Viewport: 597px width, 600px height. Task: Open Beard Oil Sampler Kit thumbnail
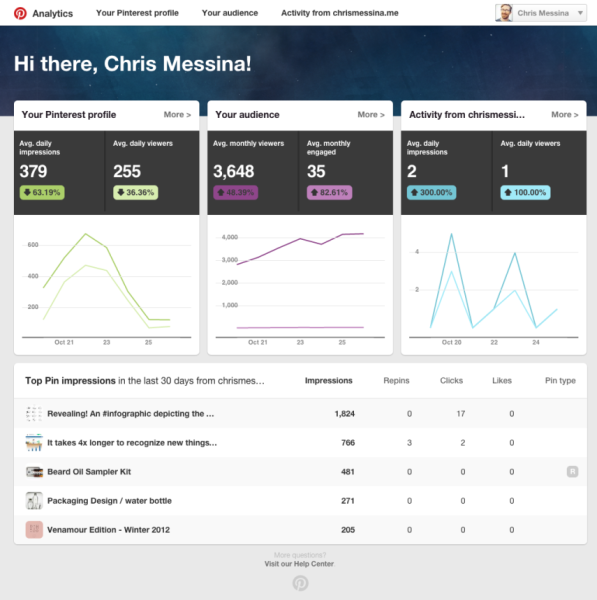34,471
